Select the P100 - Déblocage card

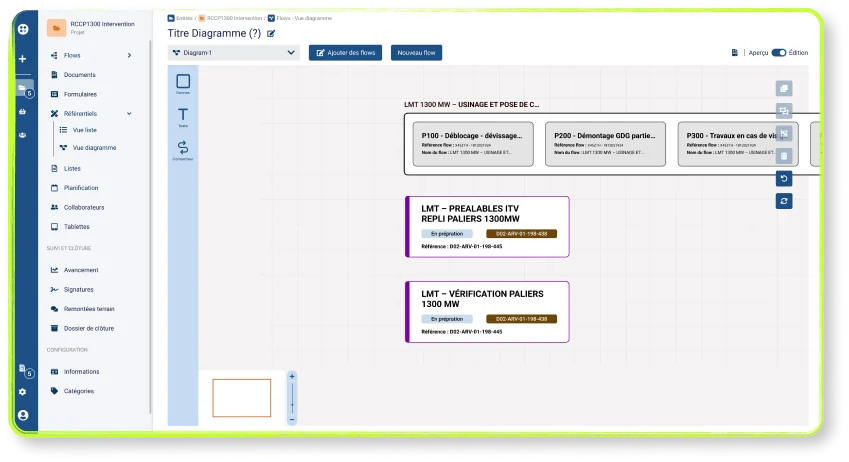click(473, 144)
